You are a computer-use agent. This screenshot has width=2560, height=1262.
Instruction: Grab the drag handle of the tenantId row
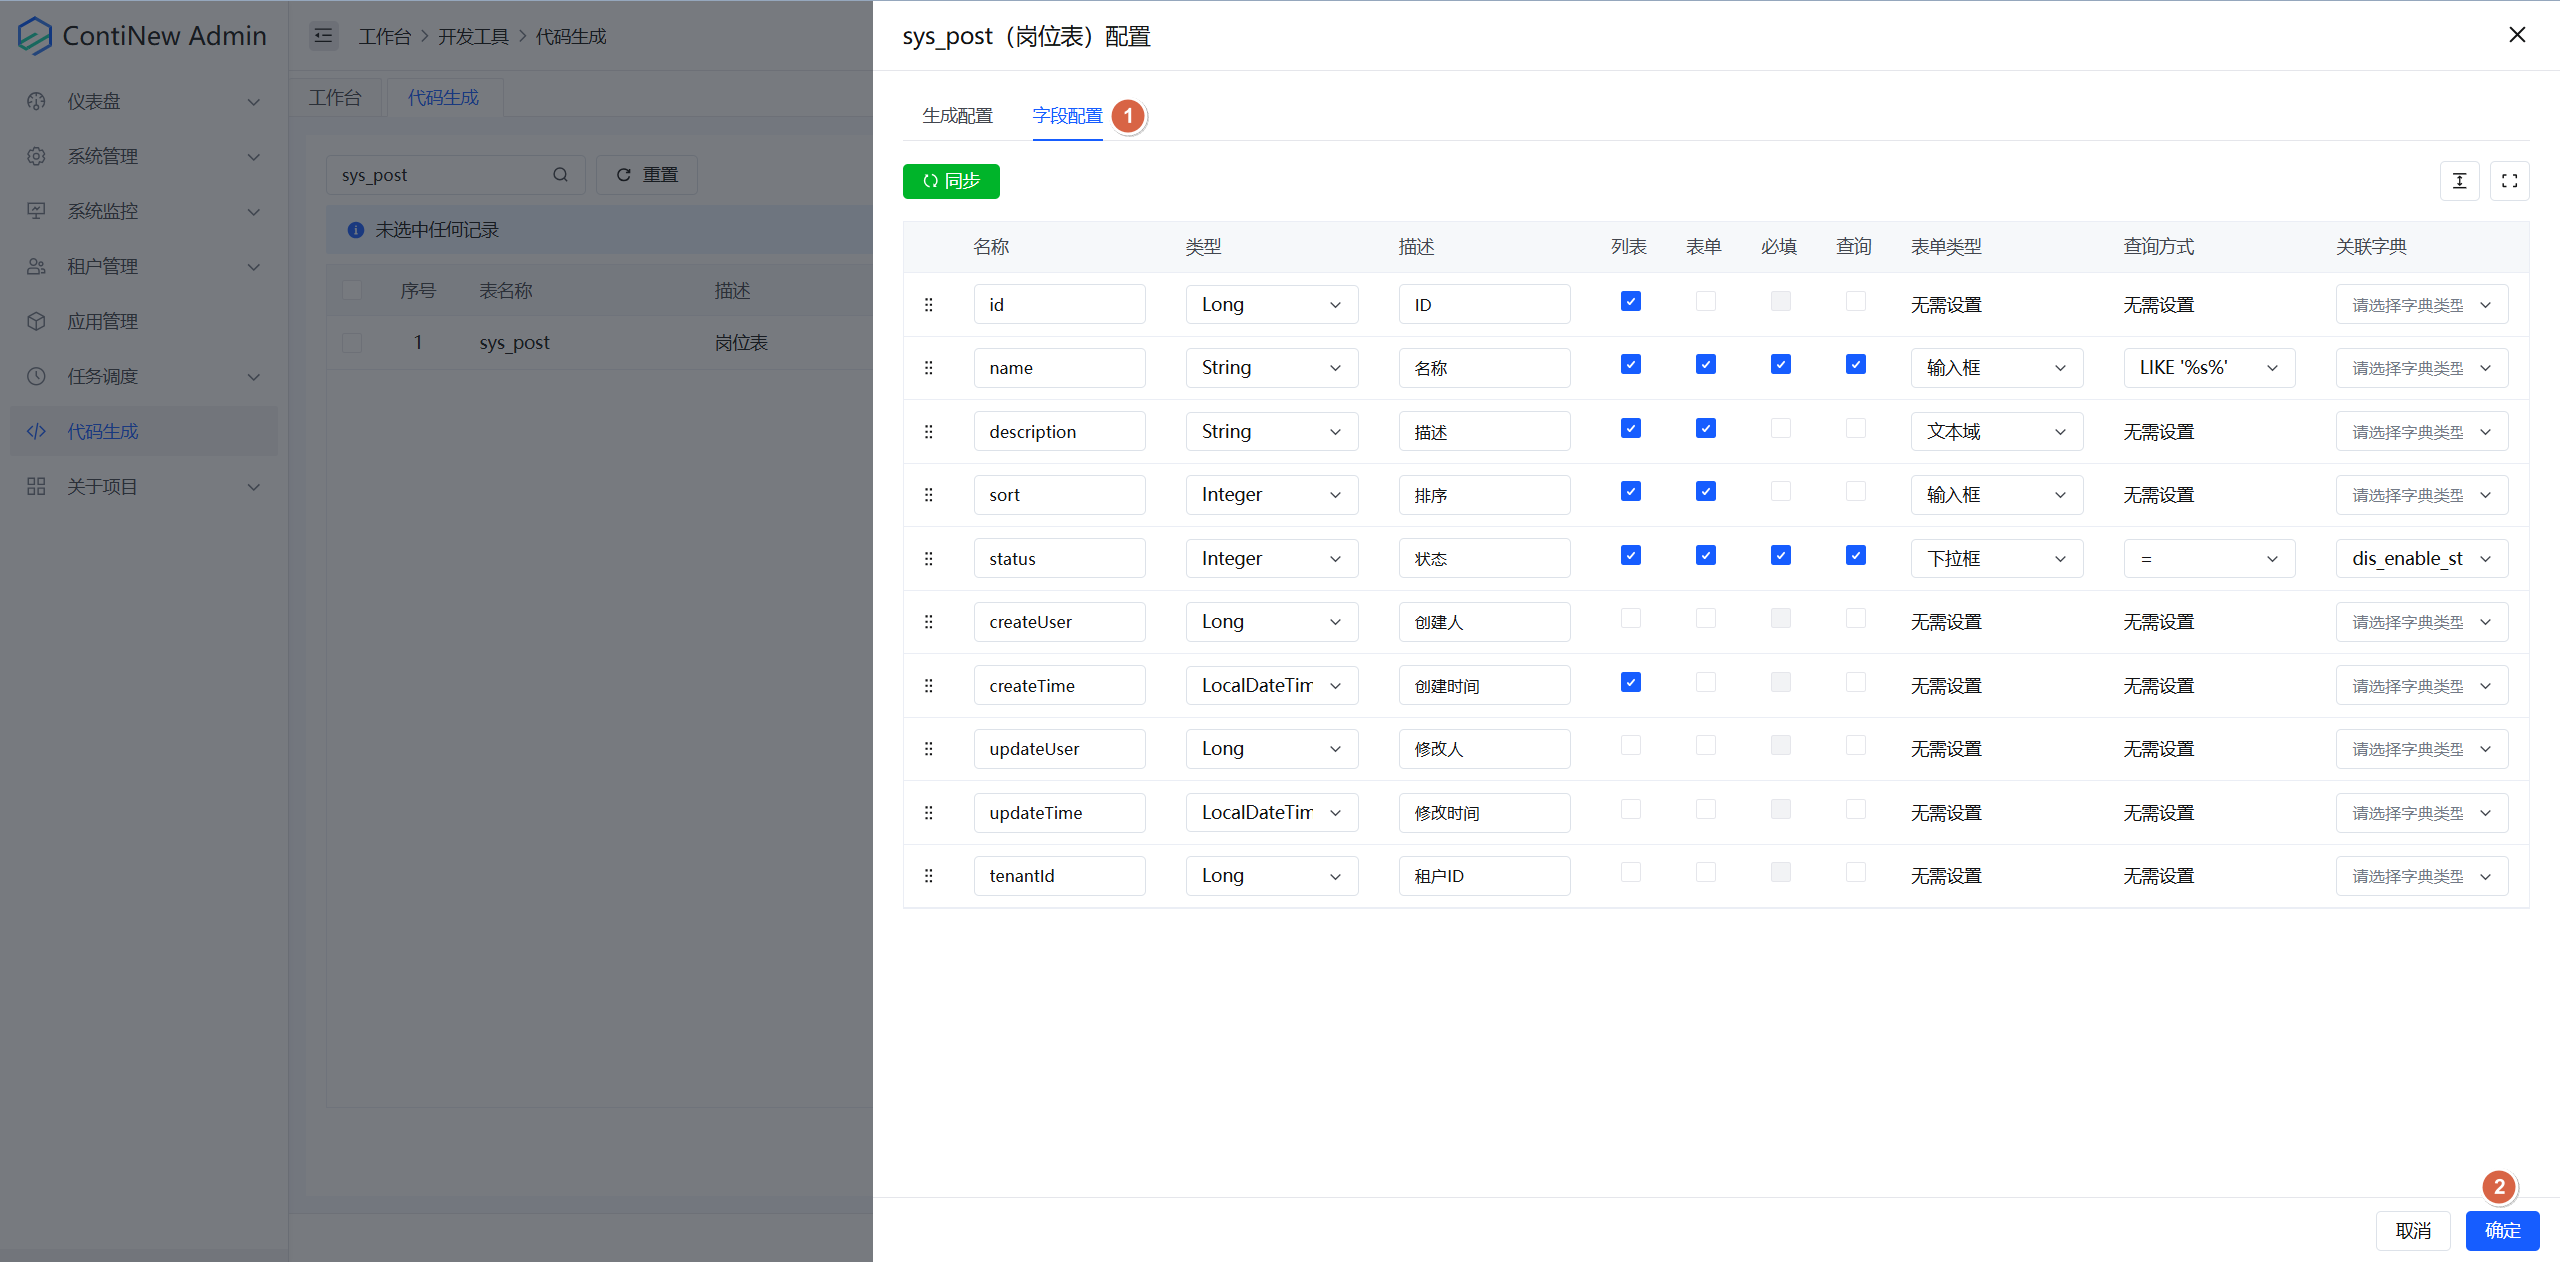(x=929, y=876)
